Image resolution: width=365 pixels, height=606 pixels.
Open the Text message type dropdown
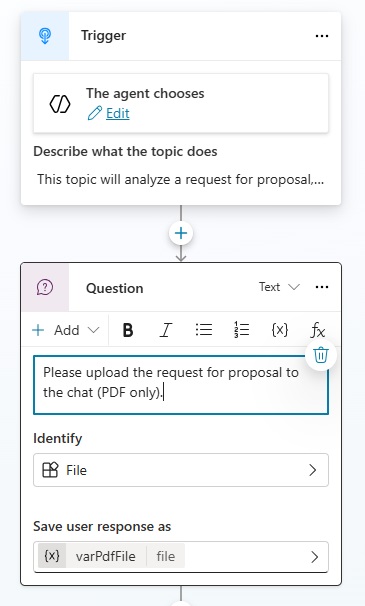(279, 287)
